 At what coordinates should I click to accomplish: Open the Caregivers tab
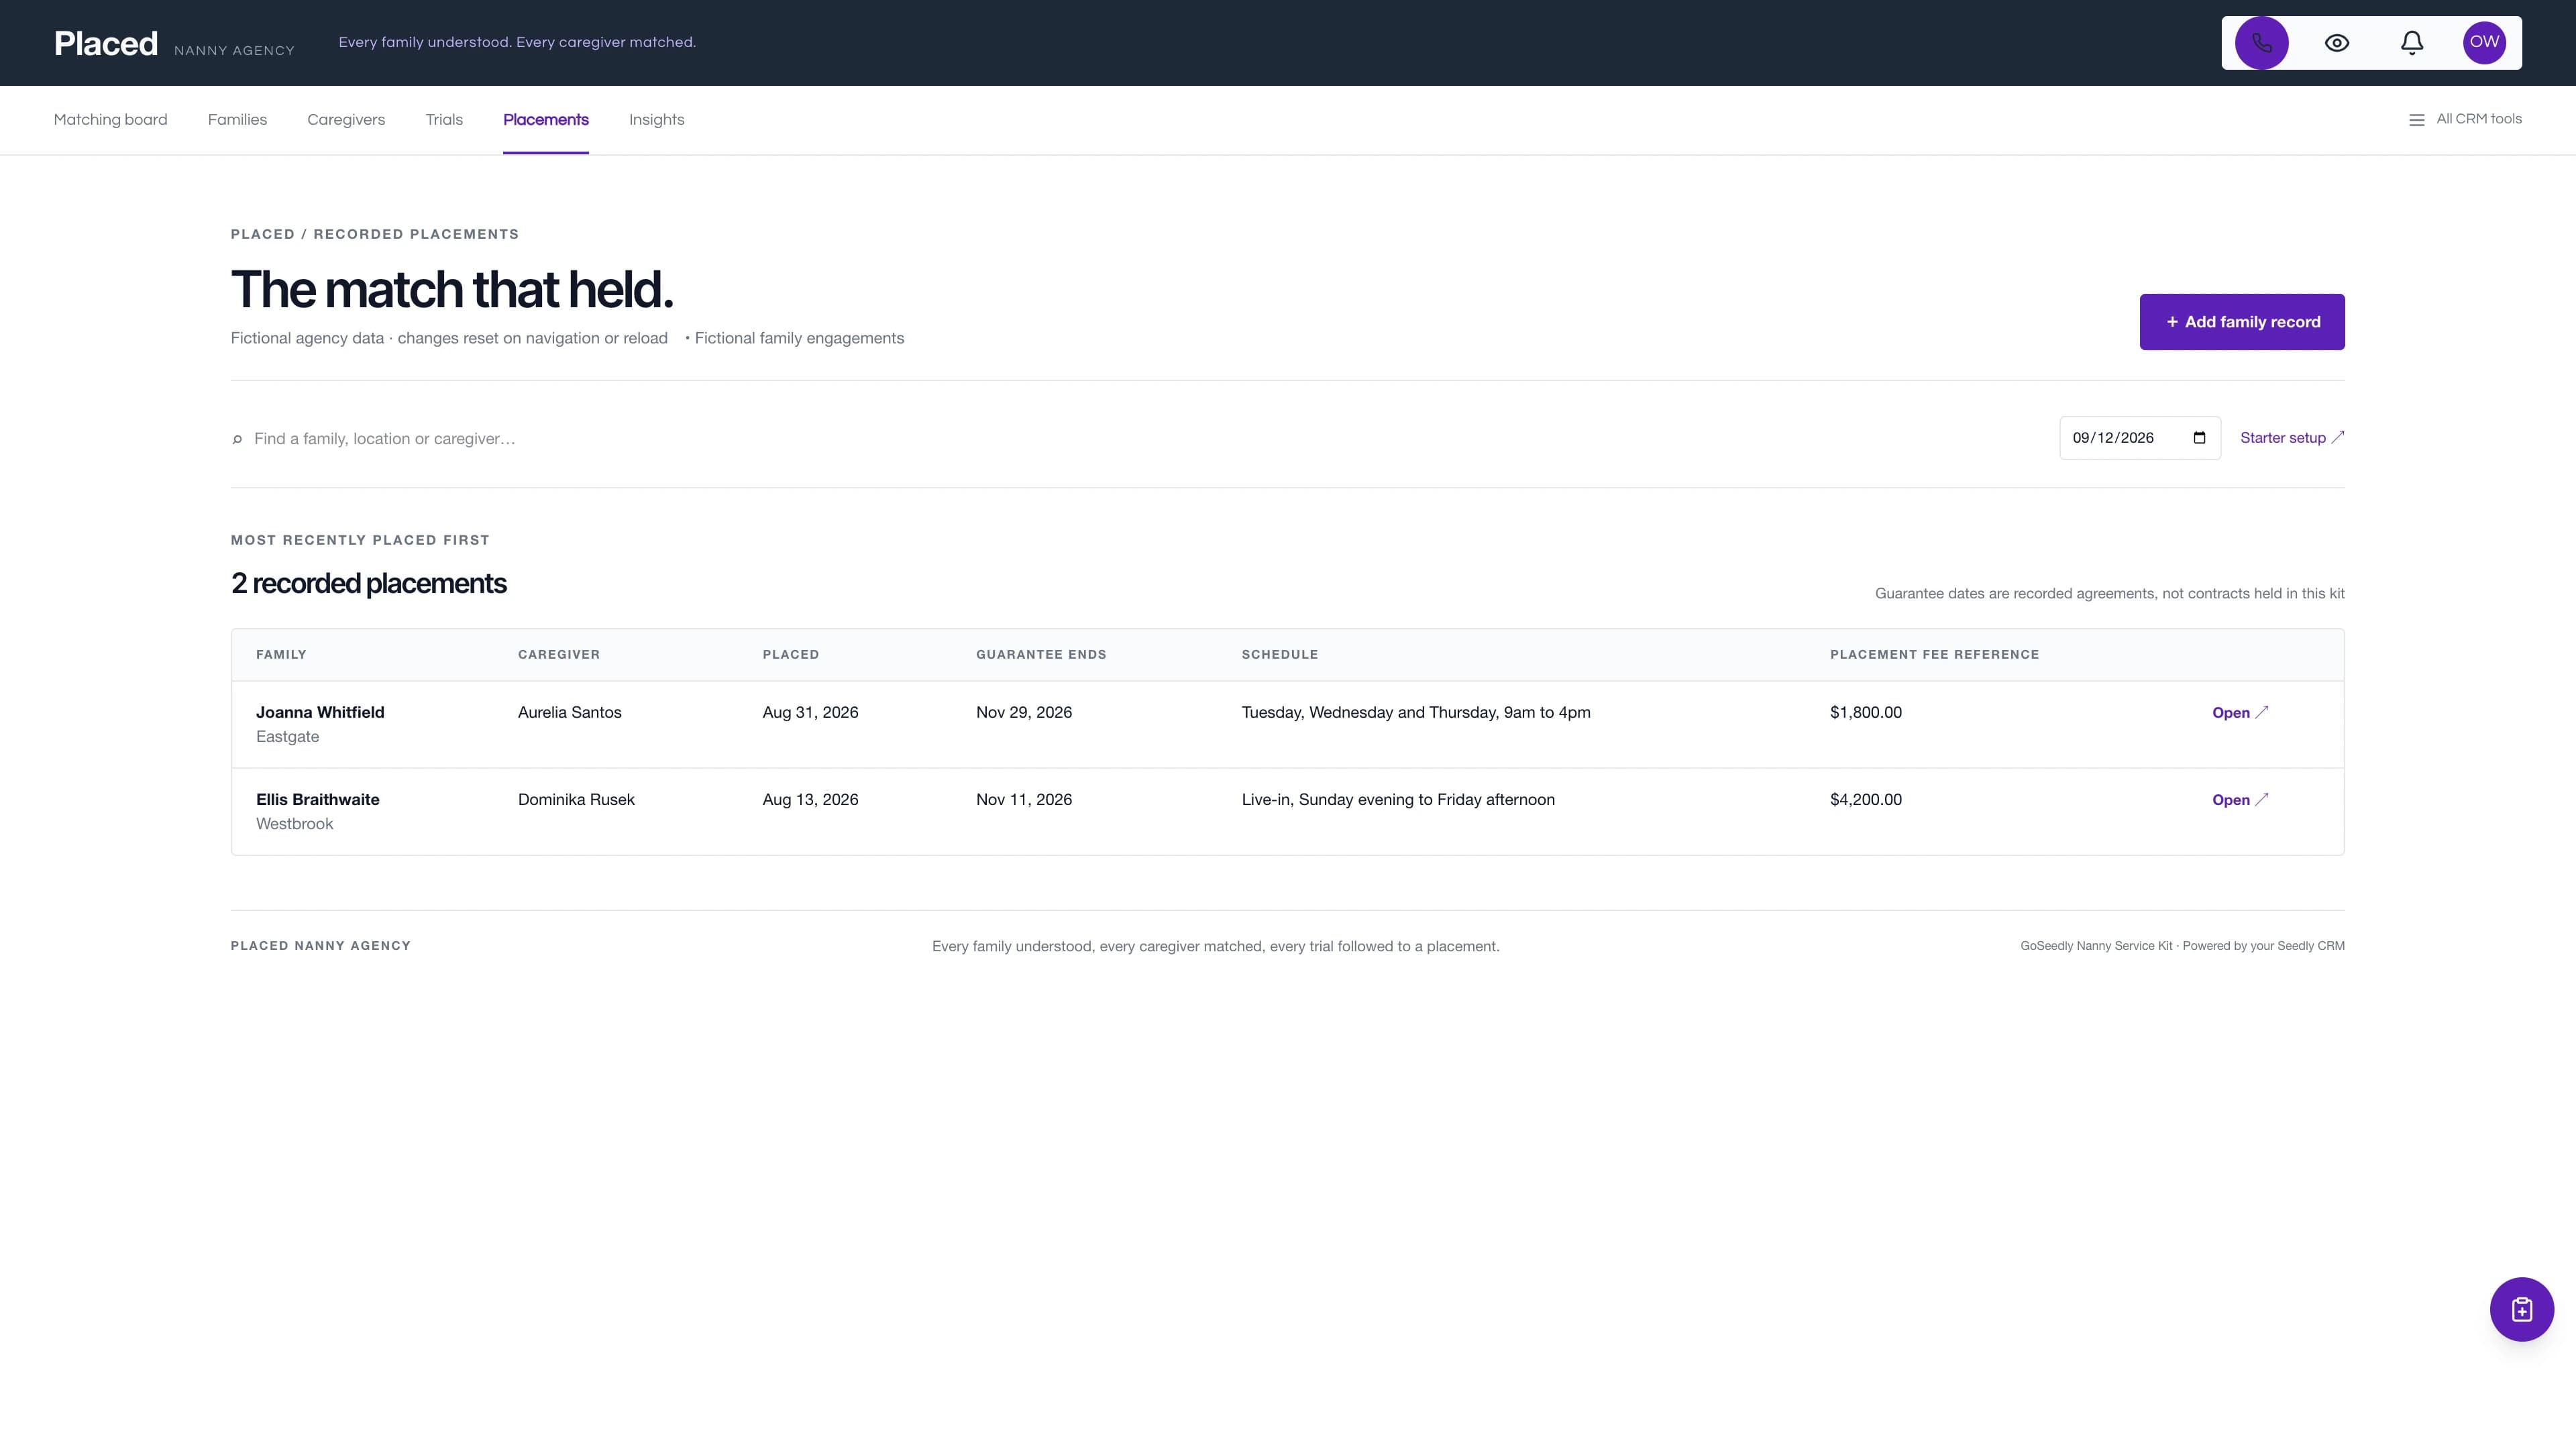tap(346, 120)
